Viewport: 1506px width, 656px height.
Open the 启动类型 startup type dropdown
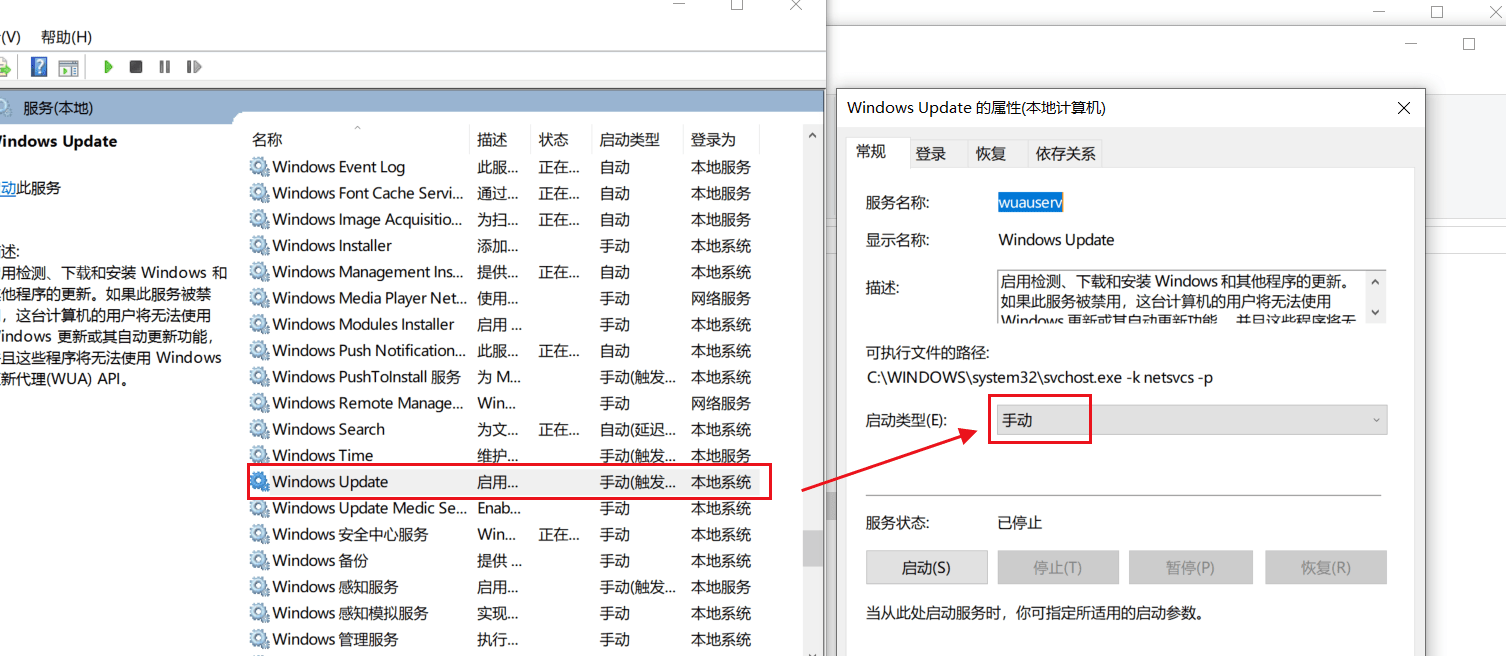pyautogui.click(x=1189, y=420)
